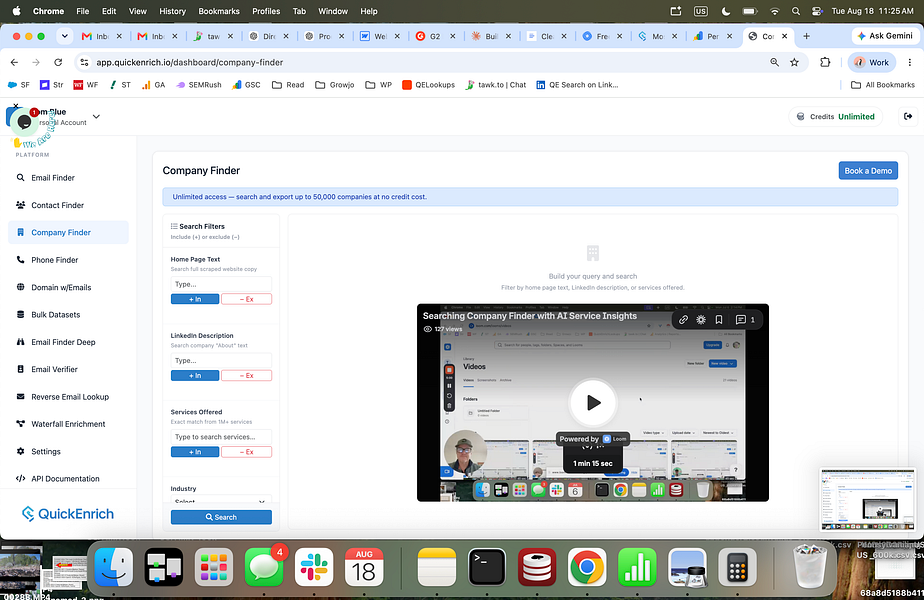Viewport: 924px width, 600px height.
Task: Open Chrome File menu
Action: coord(82,11)
